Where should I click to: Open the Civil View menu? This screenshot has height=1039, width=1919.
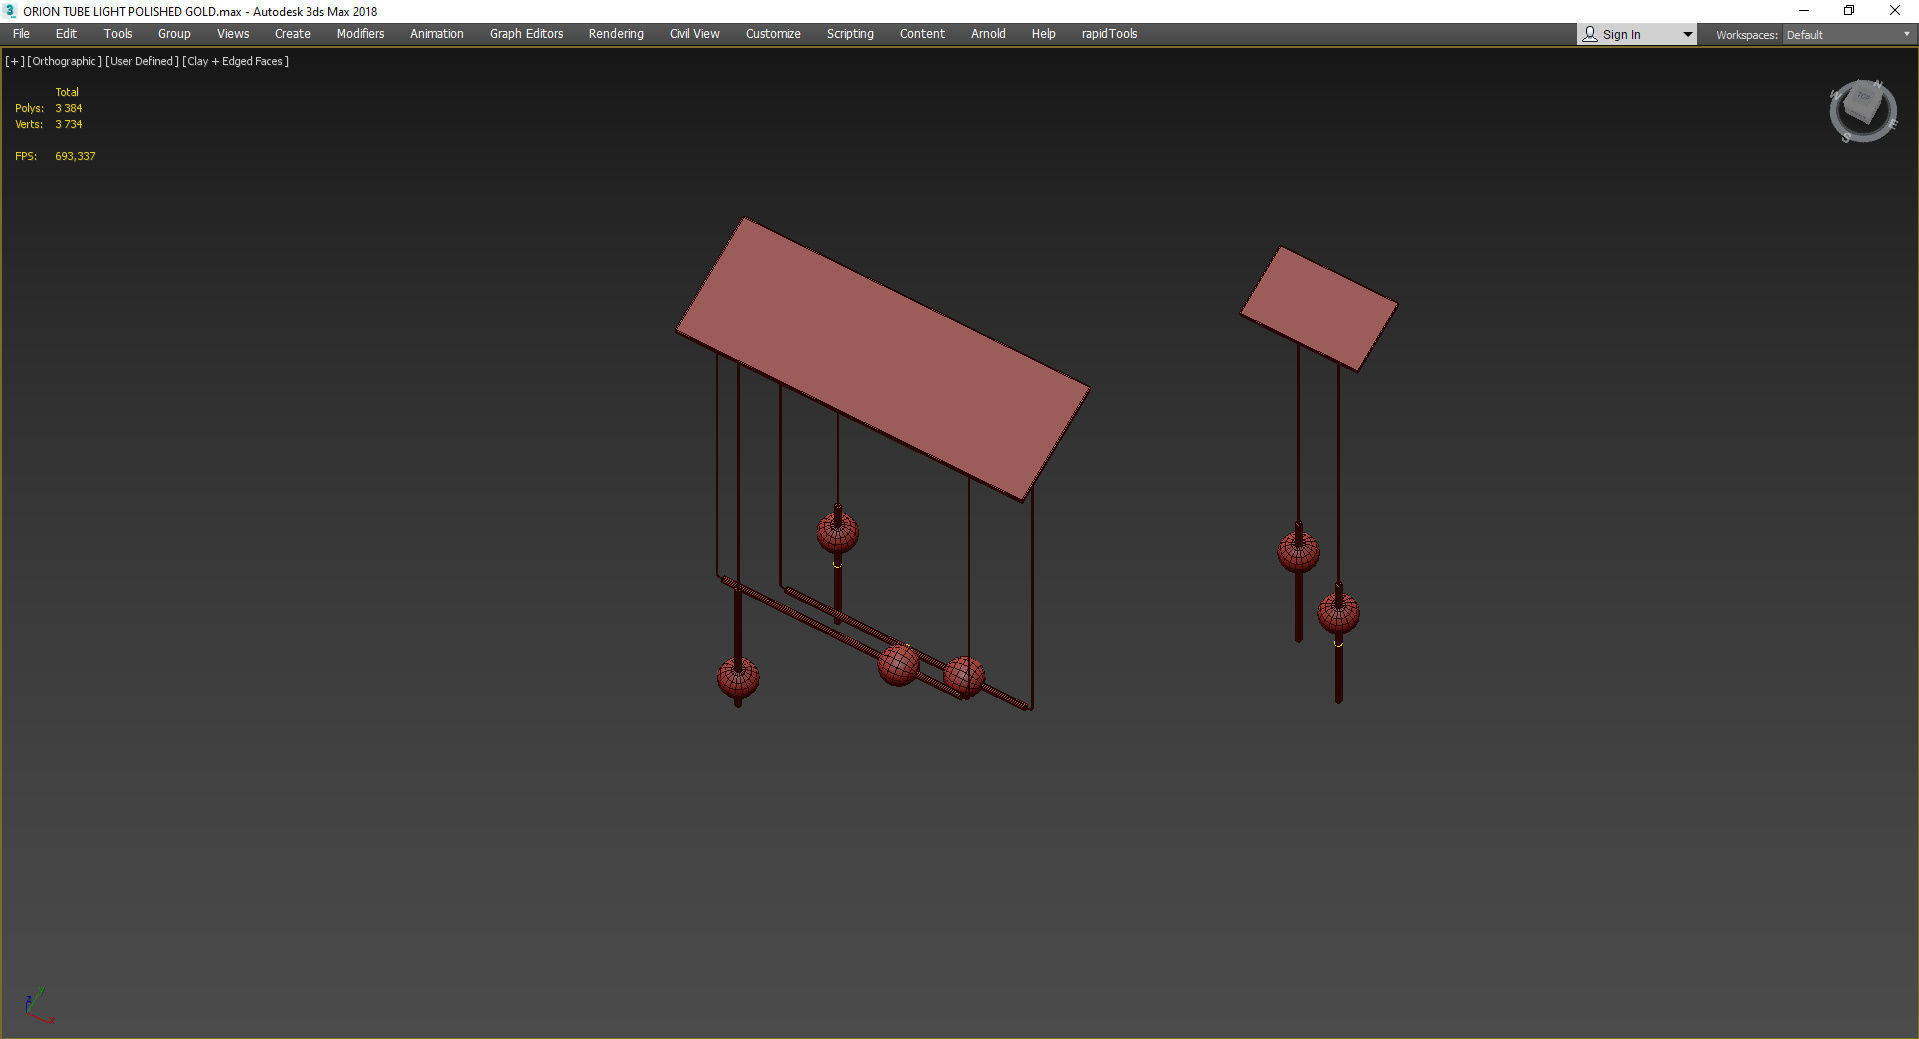[695, 34]
